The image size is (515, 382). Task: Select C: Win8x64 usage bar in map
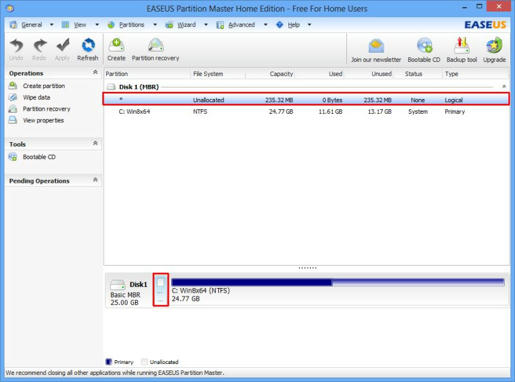[338, 282]
